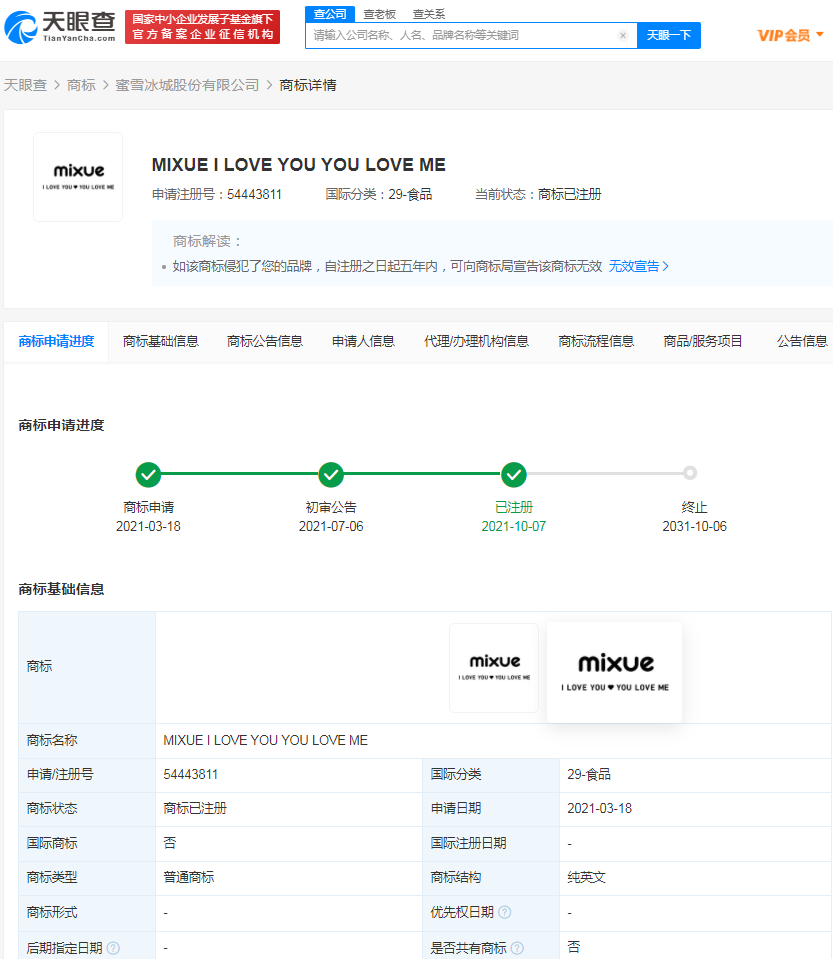This screenshot has height=959, width=833.
Task: Click 申请注册号：54443811 in header
Action: [217, 194]
